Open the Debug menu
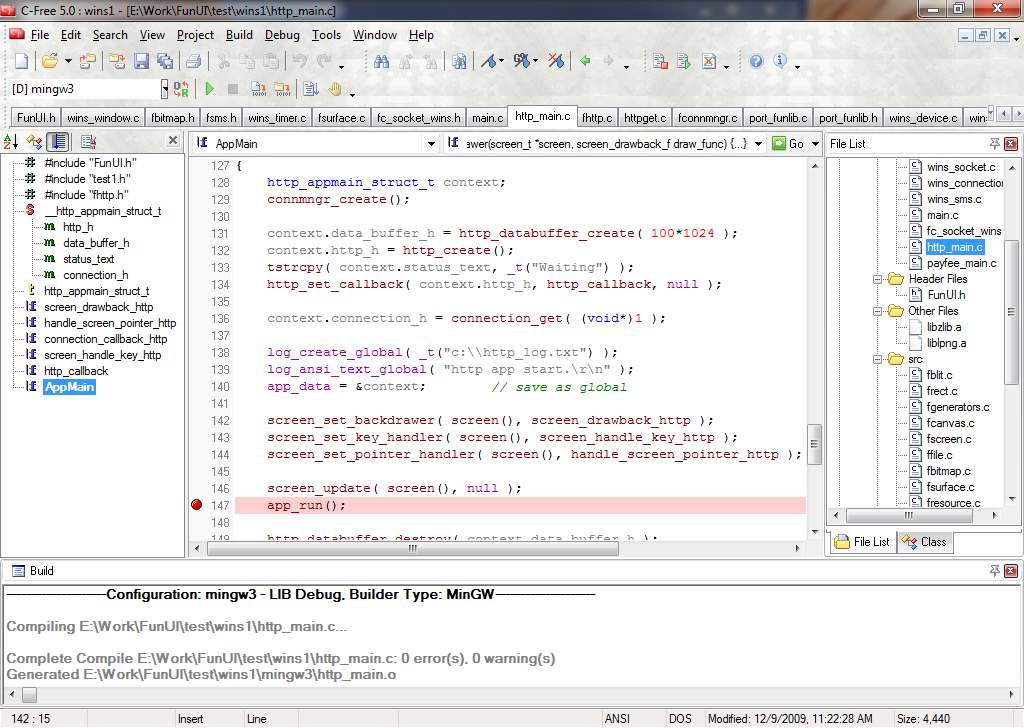This screenshot has height=728, width=1024. pyautogui.click(x=282, y=35)
